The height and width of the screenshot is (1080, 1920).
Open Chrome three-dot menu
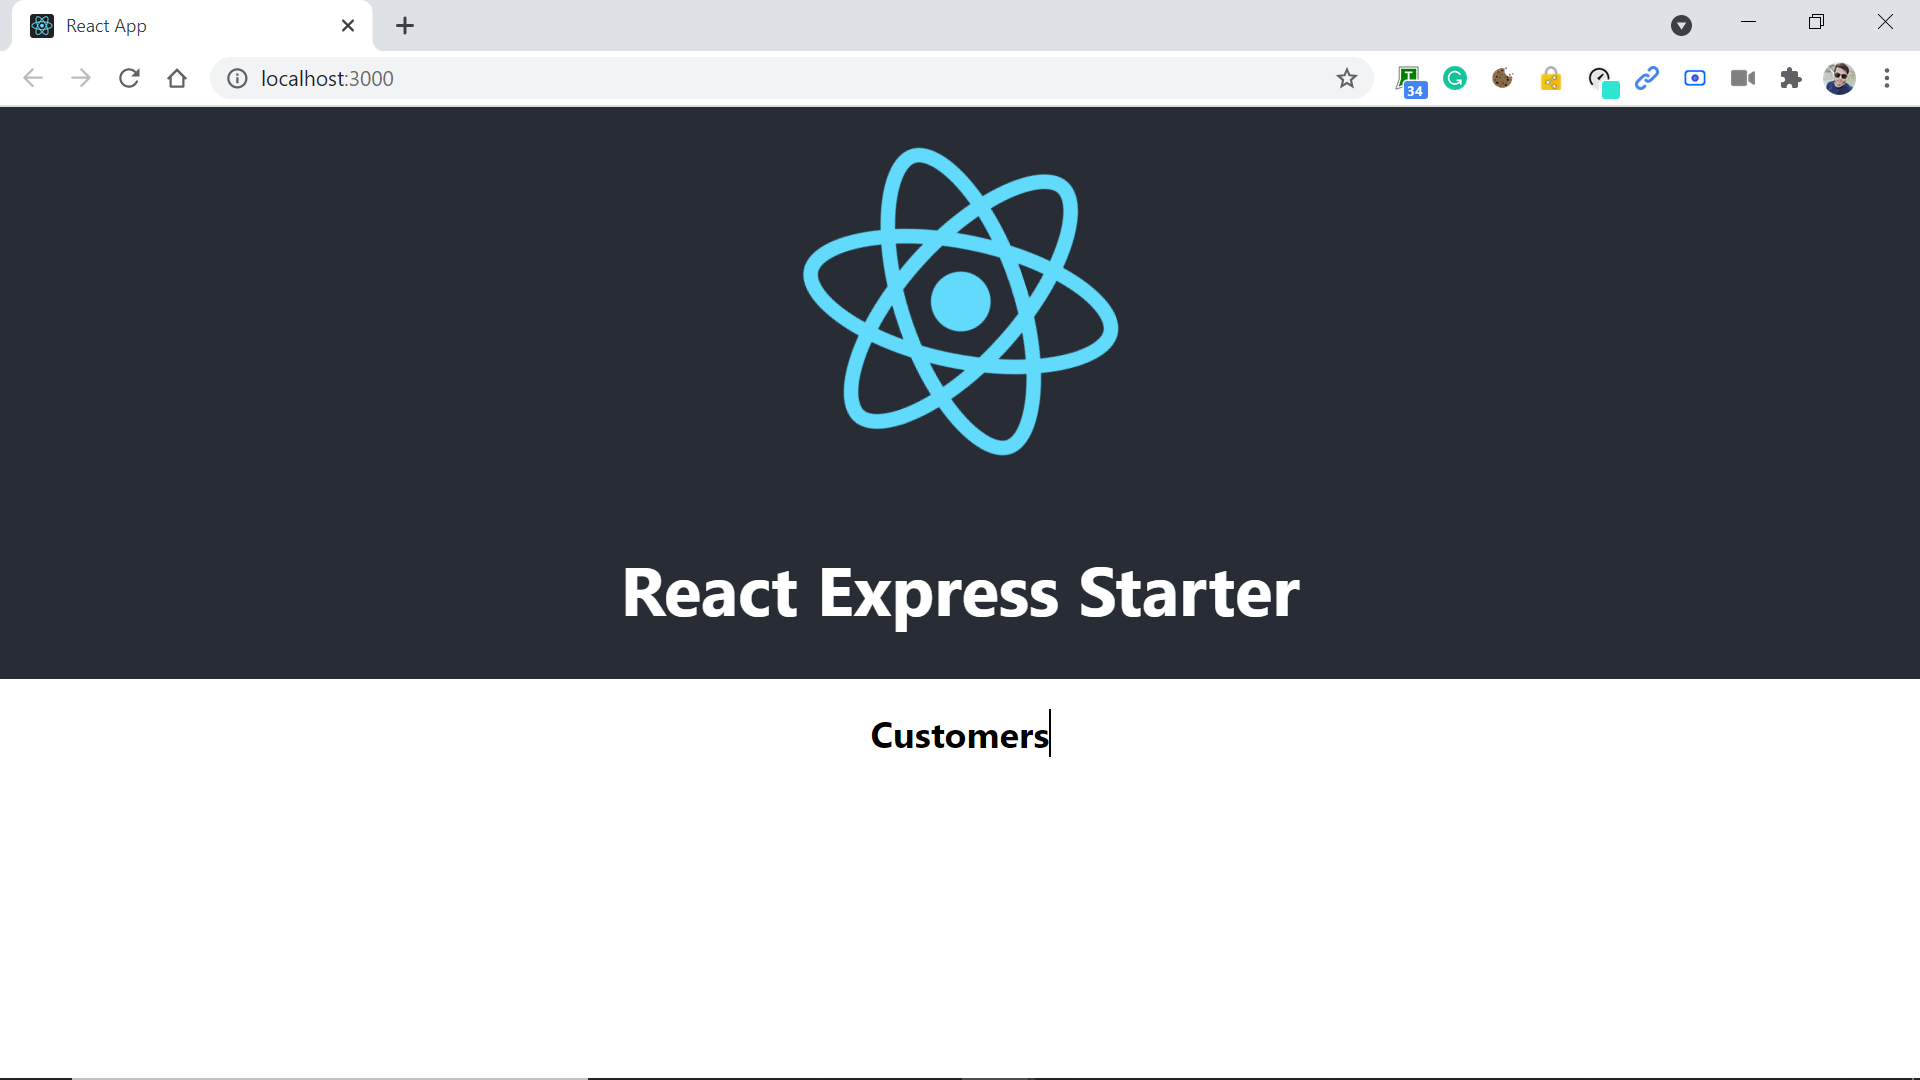click(x=1887, y=78)
